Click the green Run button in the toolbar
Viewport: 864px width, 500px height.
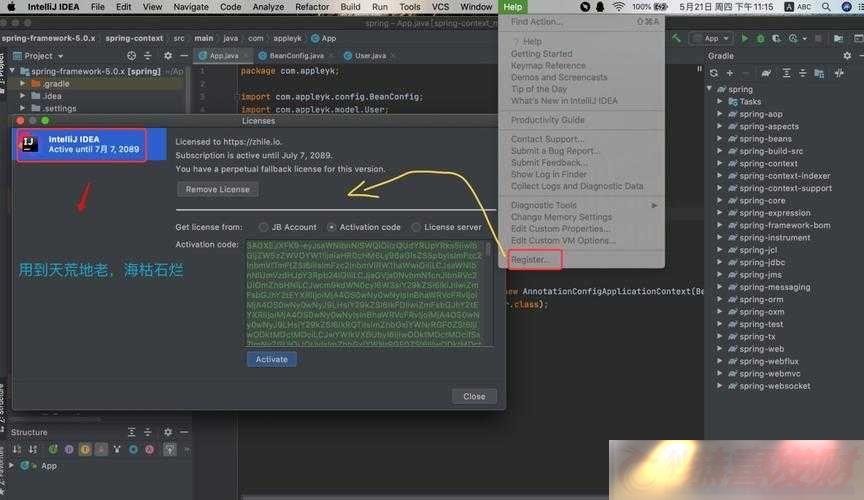pyautogui.click(x=744, y=39)
